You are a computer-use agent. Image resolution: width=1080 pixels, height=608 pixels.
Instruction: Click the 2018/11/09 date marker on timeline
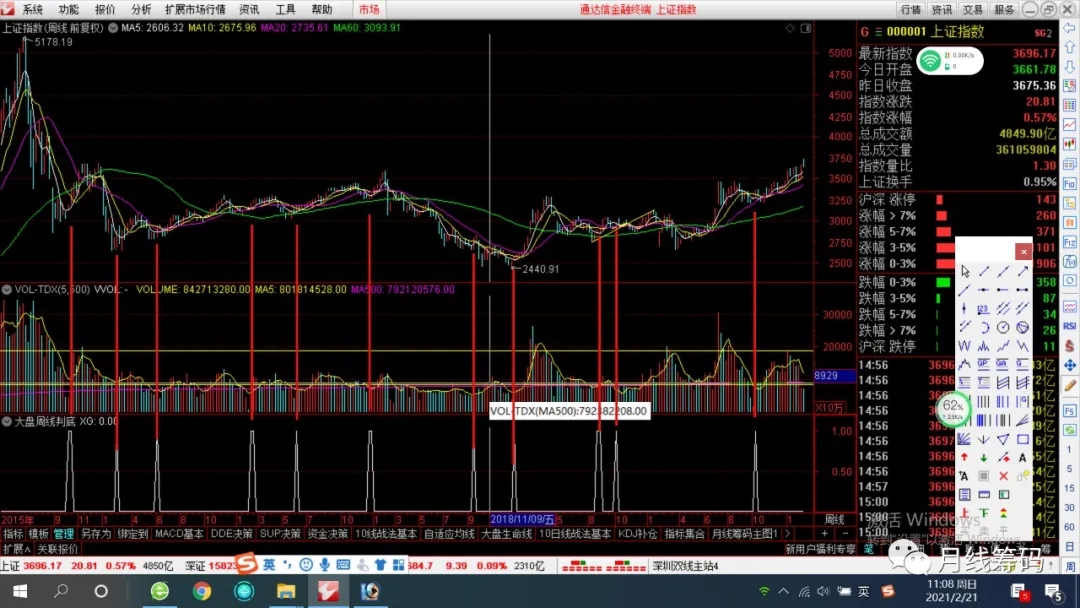tap(522, 520)
